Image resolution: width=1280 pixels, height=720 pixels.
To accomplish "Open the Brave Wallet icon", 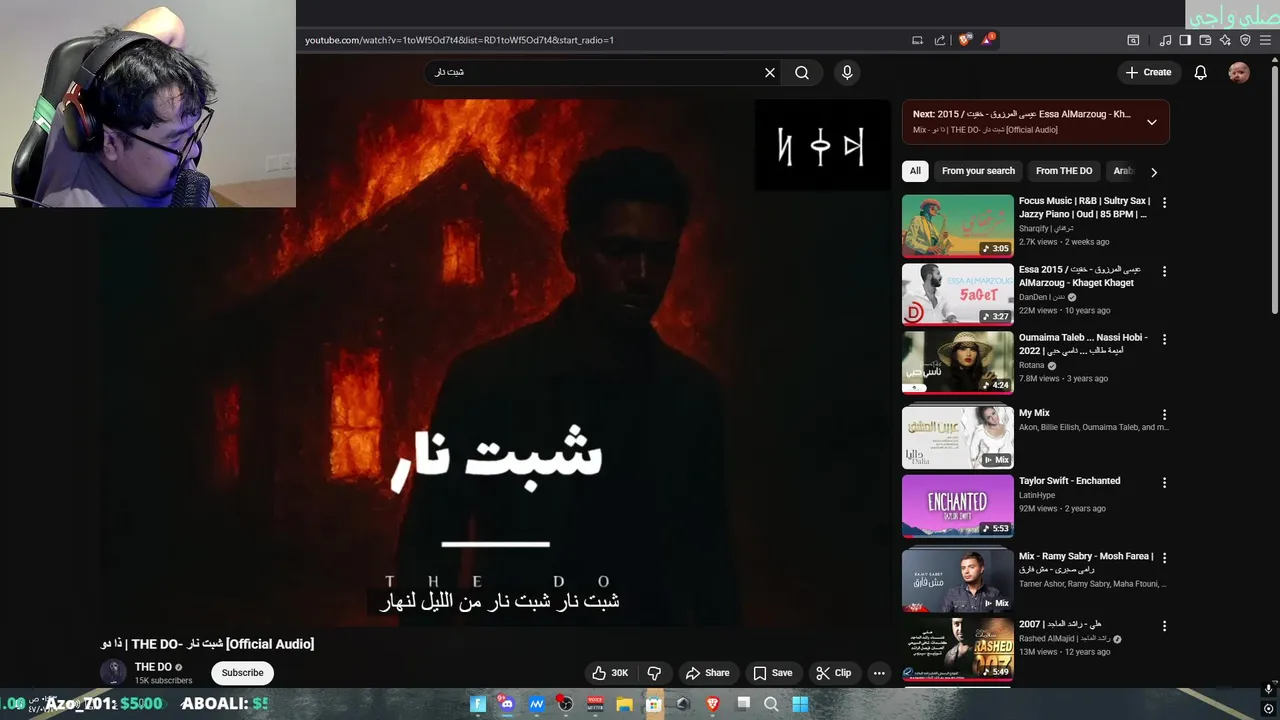I will point(1205,40).
